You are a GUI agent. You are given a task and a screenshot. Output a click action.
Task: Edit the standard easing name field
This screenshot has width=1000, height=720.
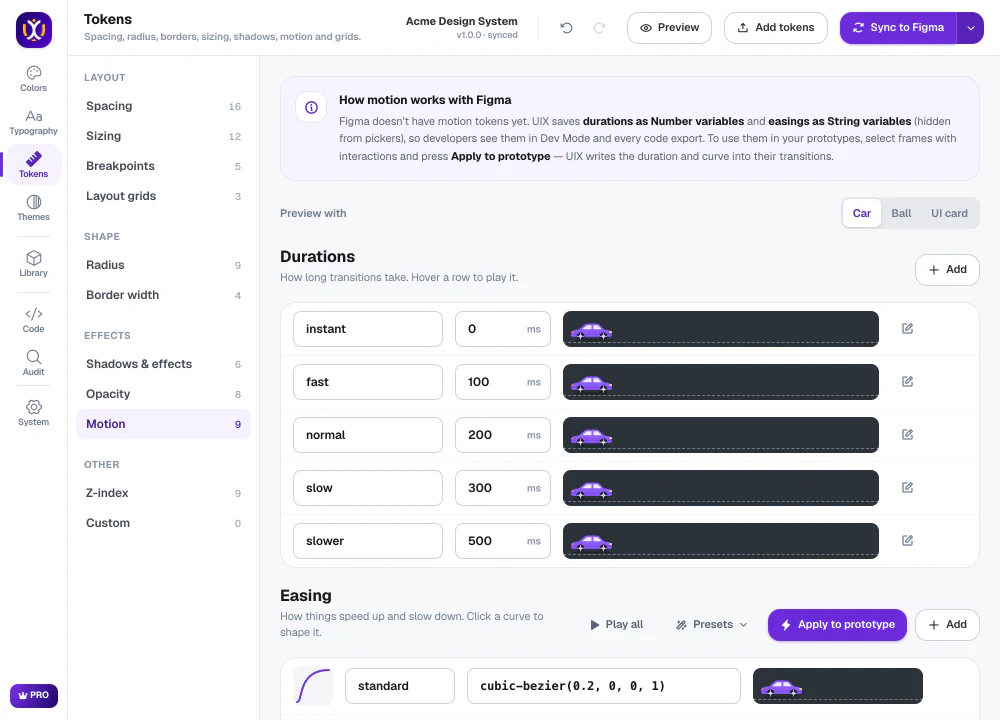pos(400,686)
